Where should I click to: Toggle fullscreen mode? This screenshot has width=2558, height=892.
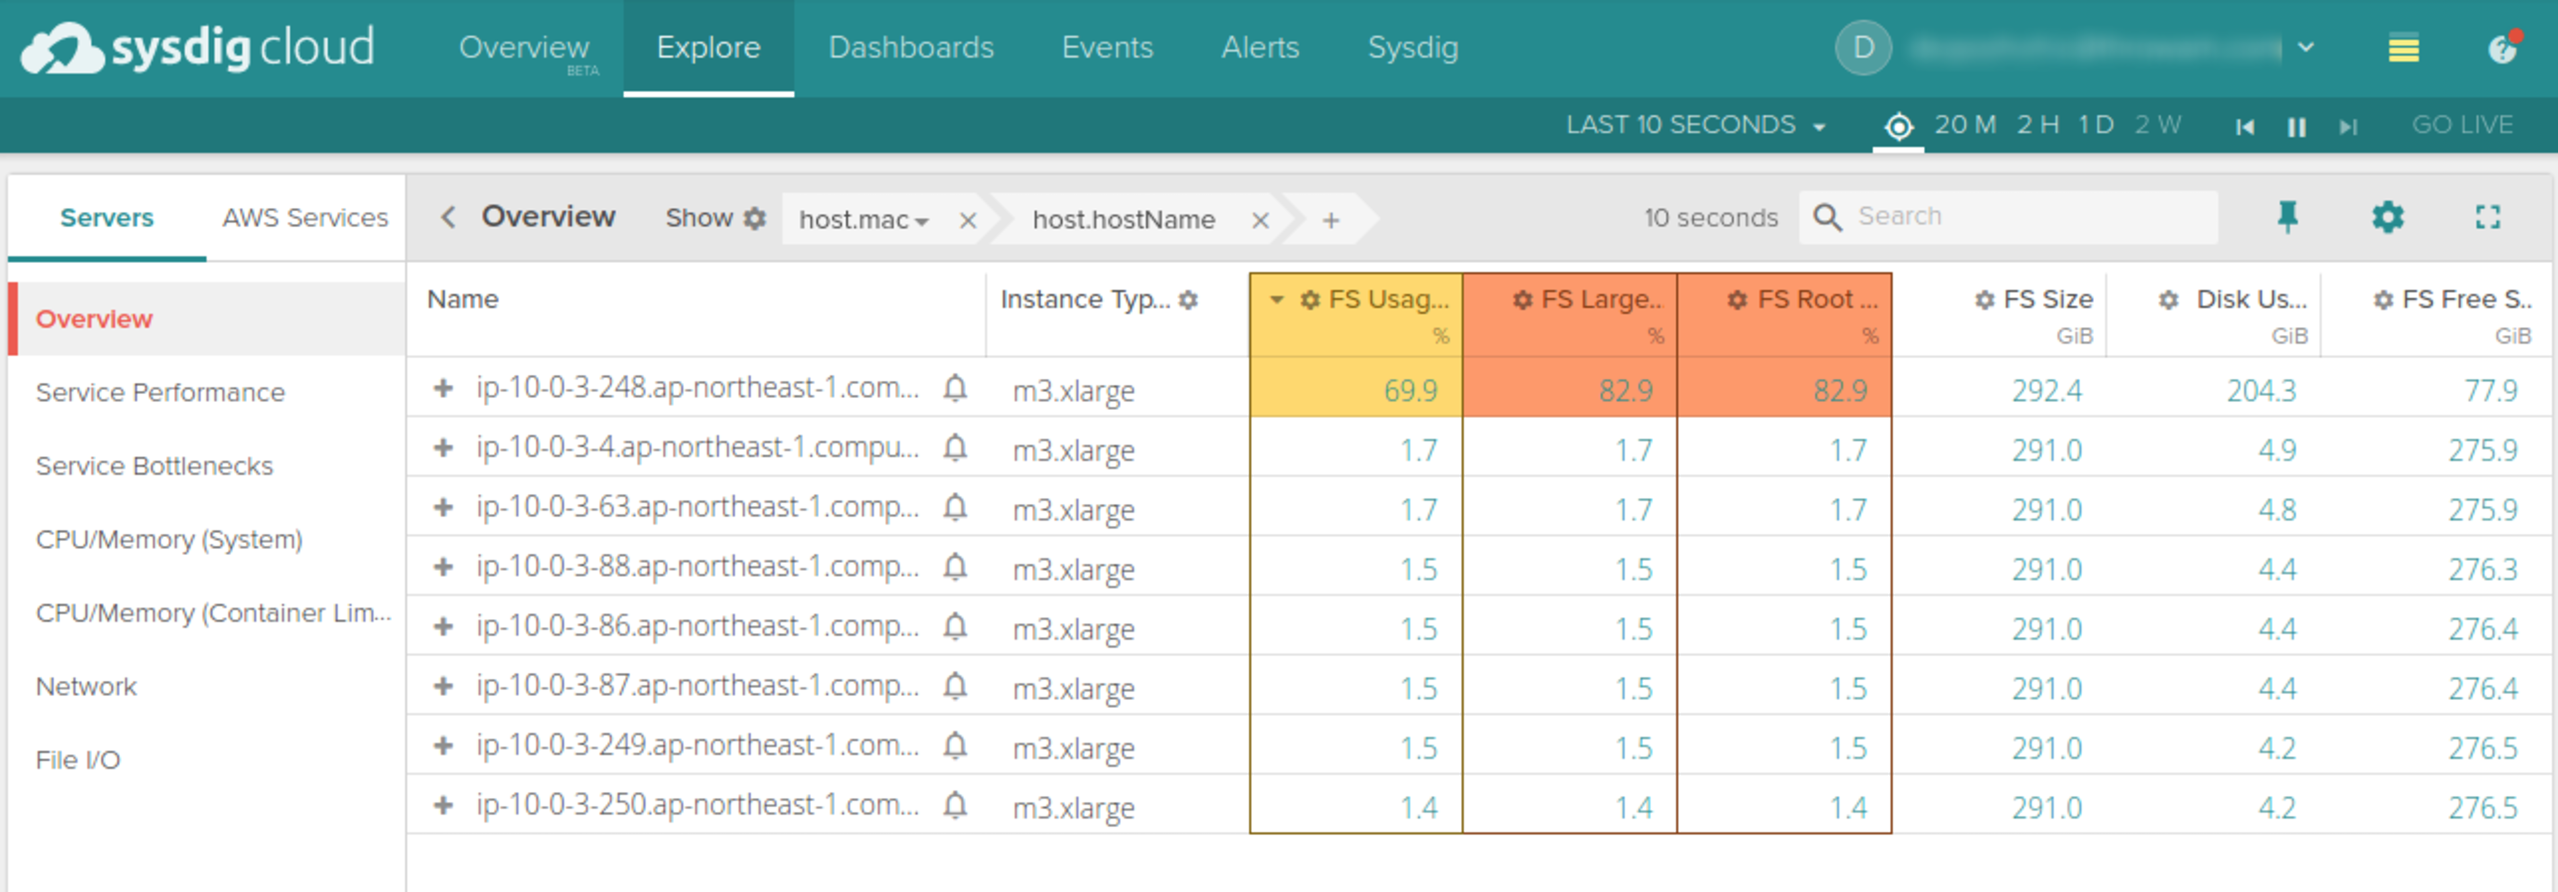pos(2488,217)
